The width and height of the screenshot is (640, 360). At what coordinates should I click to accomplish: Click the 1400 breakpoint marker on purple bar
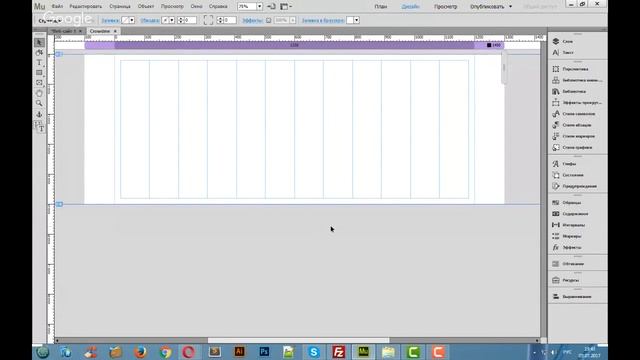(493, 45)
